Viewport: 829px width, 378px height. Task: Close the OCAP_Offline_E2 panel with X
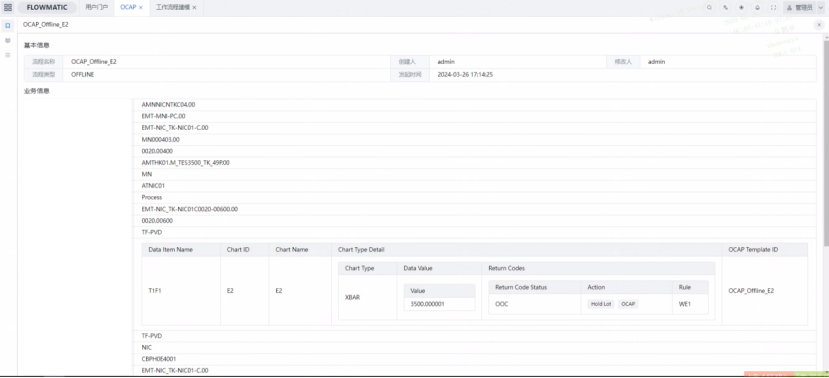[819, 25]
